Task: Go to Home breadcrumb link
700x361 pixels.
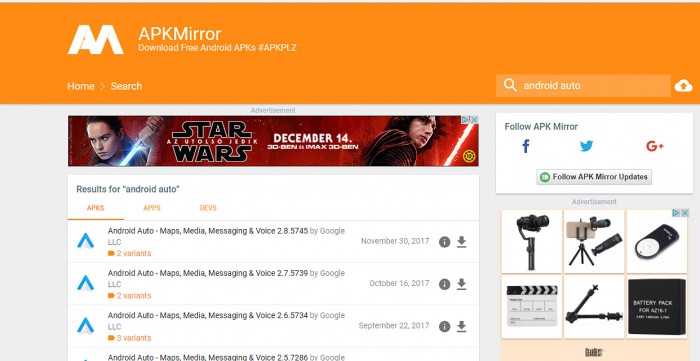Action: (x=81, y=86)
